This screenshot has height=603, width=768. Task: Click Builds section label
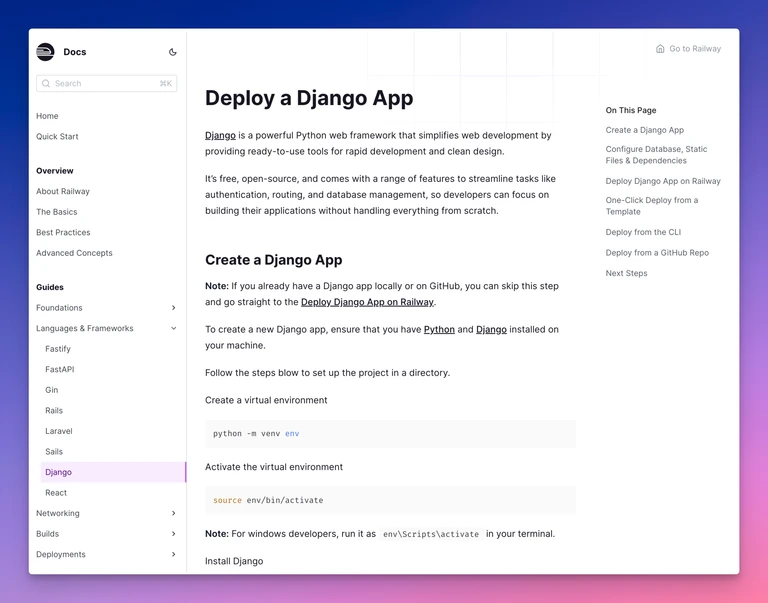pos(48,534)
